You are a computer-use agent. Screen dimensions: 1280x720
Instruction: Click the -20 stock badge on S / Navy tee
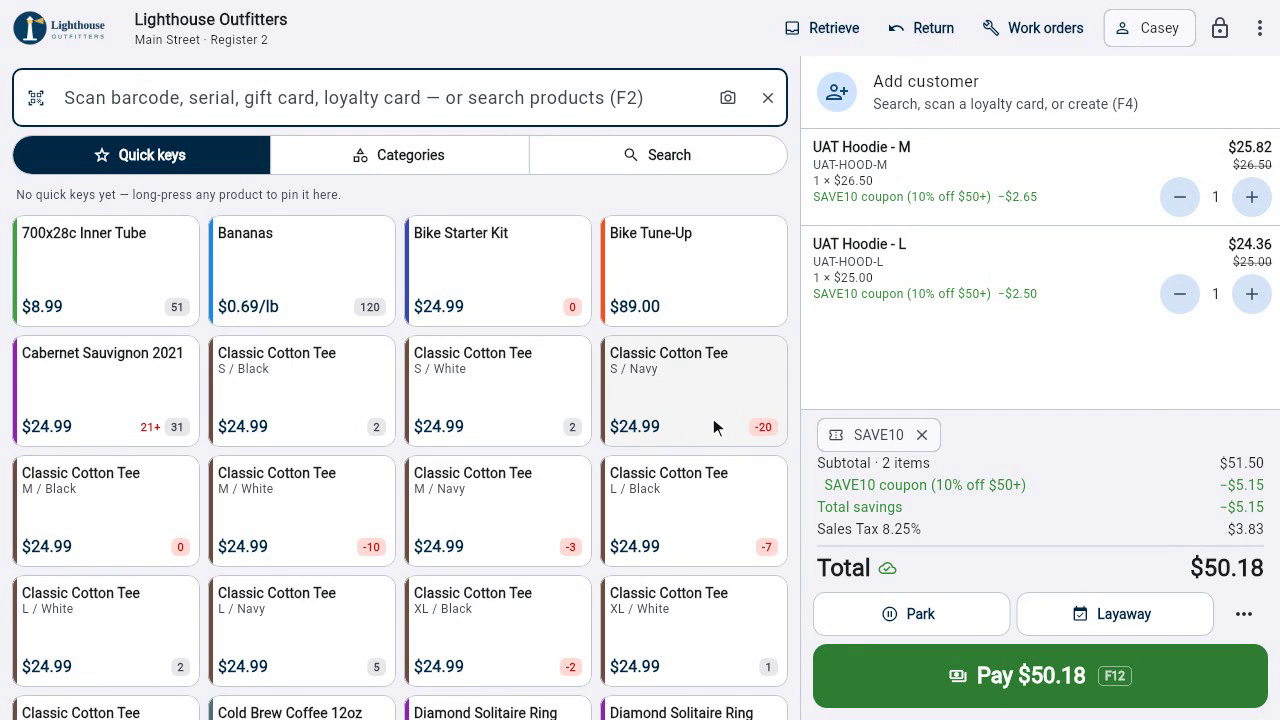(x=764, y=427)
